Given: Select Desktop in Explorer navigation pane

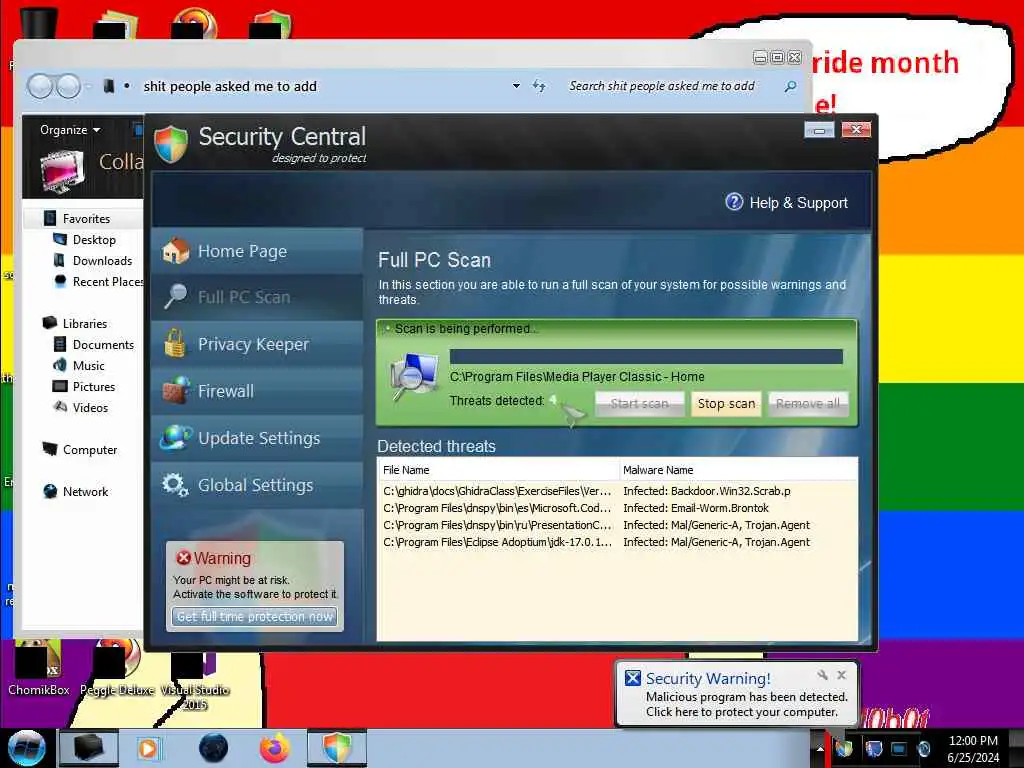Looking at the screenshot, I should 93,240.
